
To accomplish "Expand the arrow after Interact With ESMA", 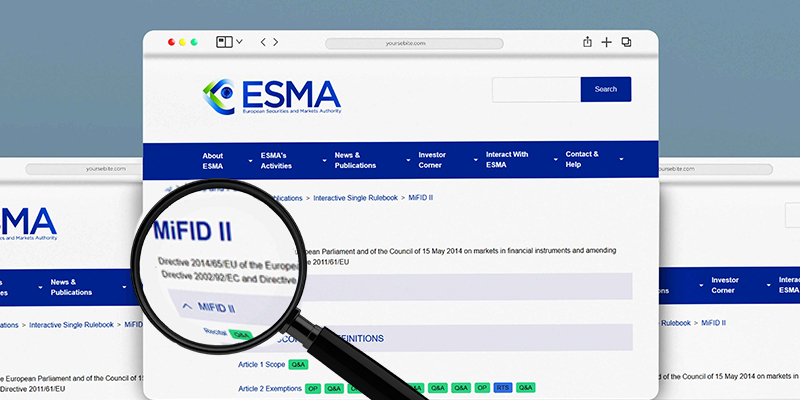I will click(556, 160).
